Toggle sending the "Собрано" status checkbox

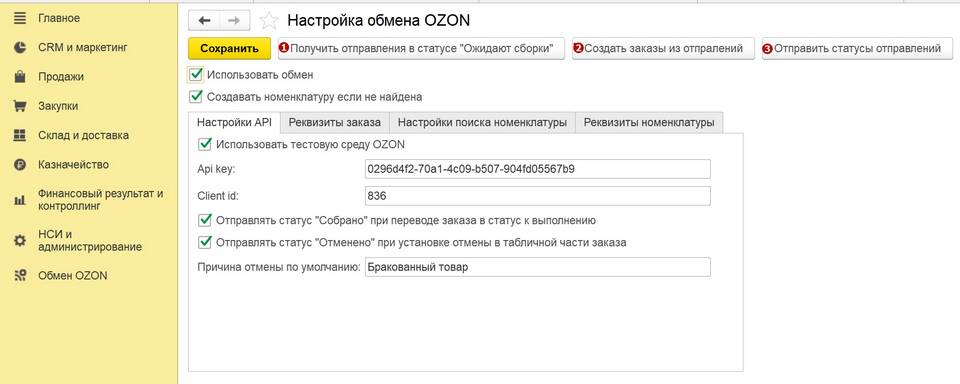click(204, 220)
